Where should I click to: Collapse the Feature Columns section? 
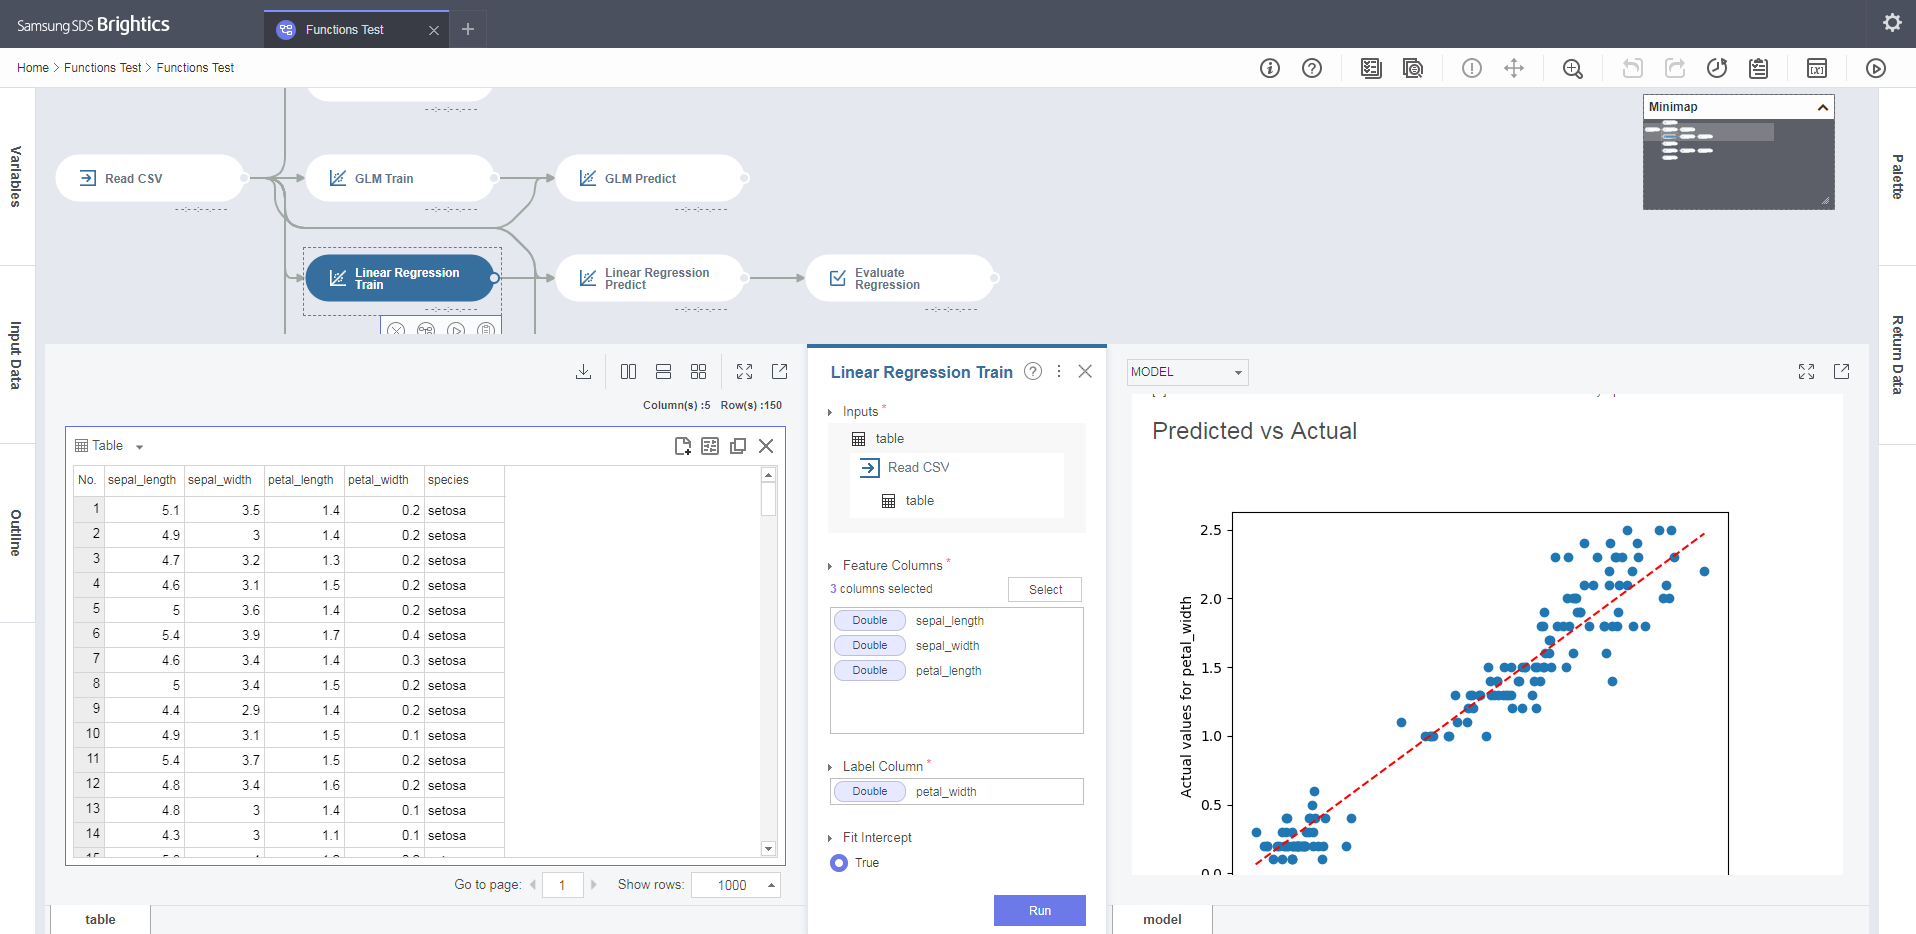click(x=831, y=565)
